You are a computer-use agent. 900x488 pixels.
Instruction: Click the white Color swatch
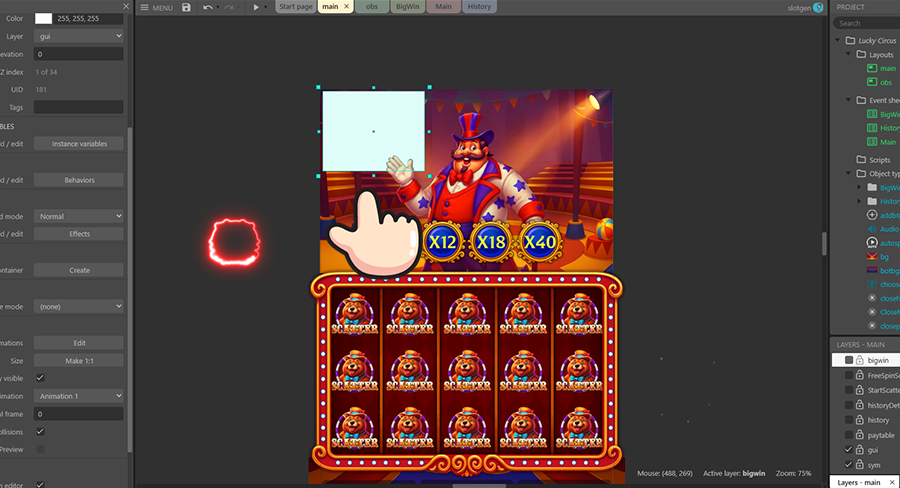click(x=43, y=18)
